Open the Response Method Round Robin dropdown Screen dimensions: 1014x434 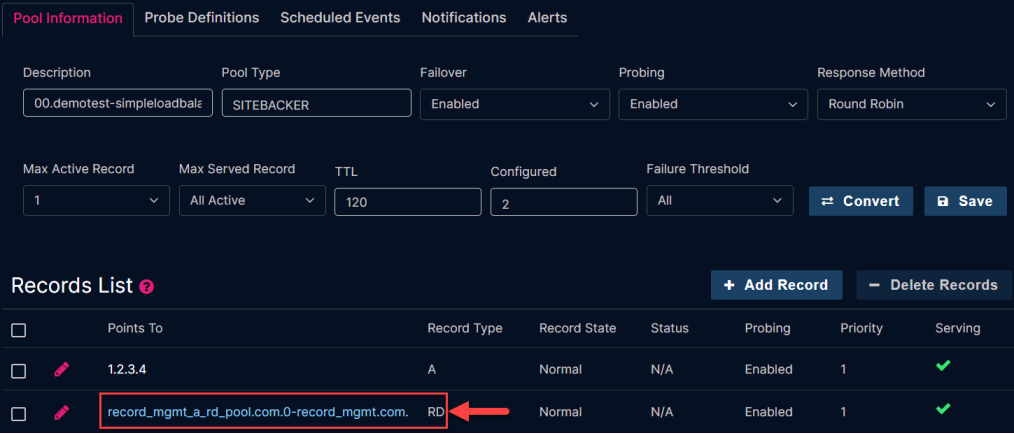[x=911, y=104]
